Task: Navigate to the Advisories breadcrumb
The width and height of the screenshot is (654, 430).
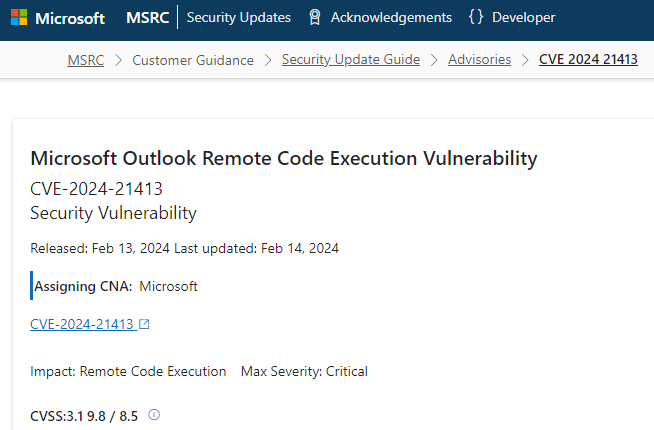Action: click(x=480, y=59)
